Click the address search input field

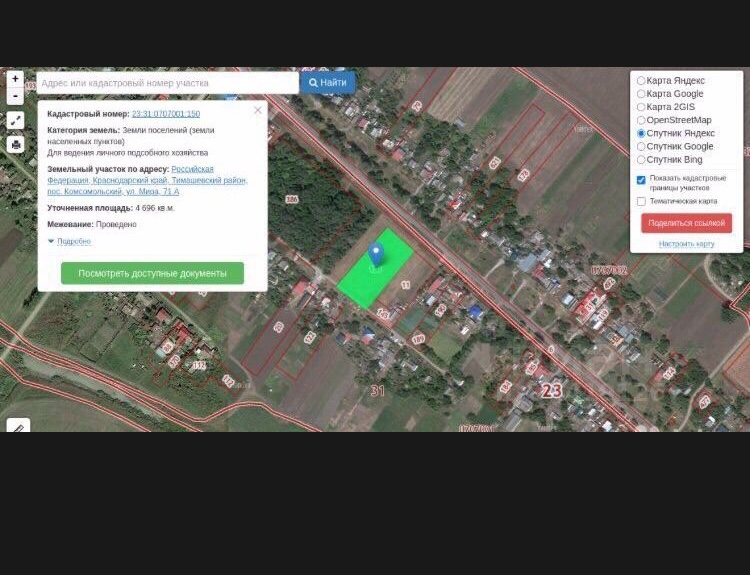[x=167, y=83]
